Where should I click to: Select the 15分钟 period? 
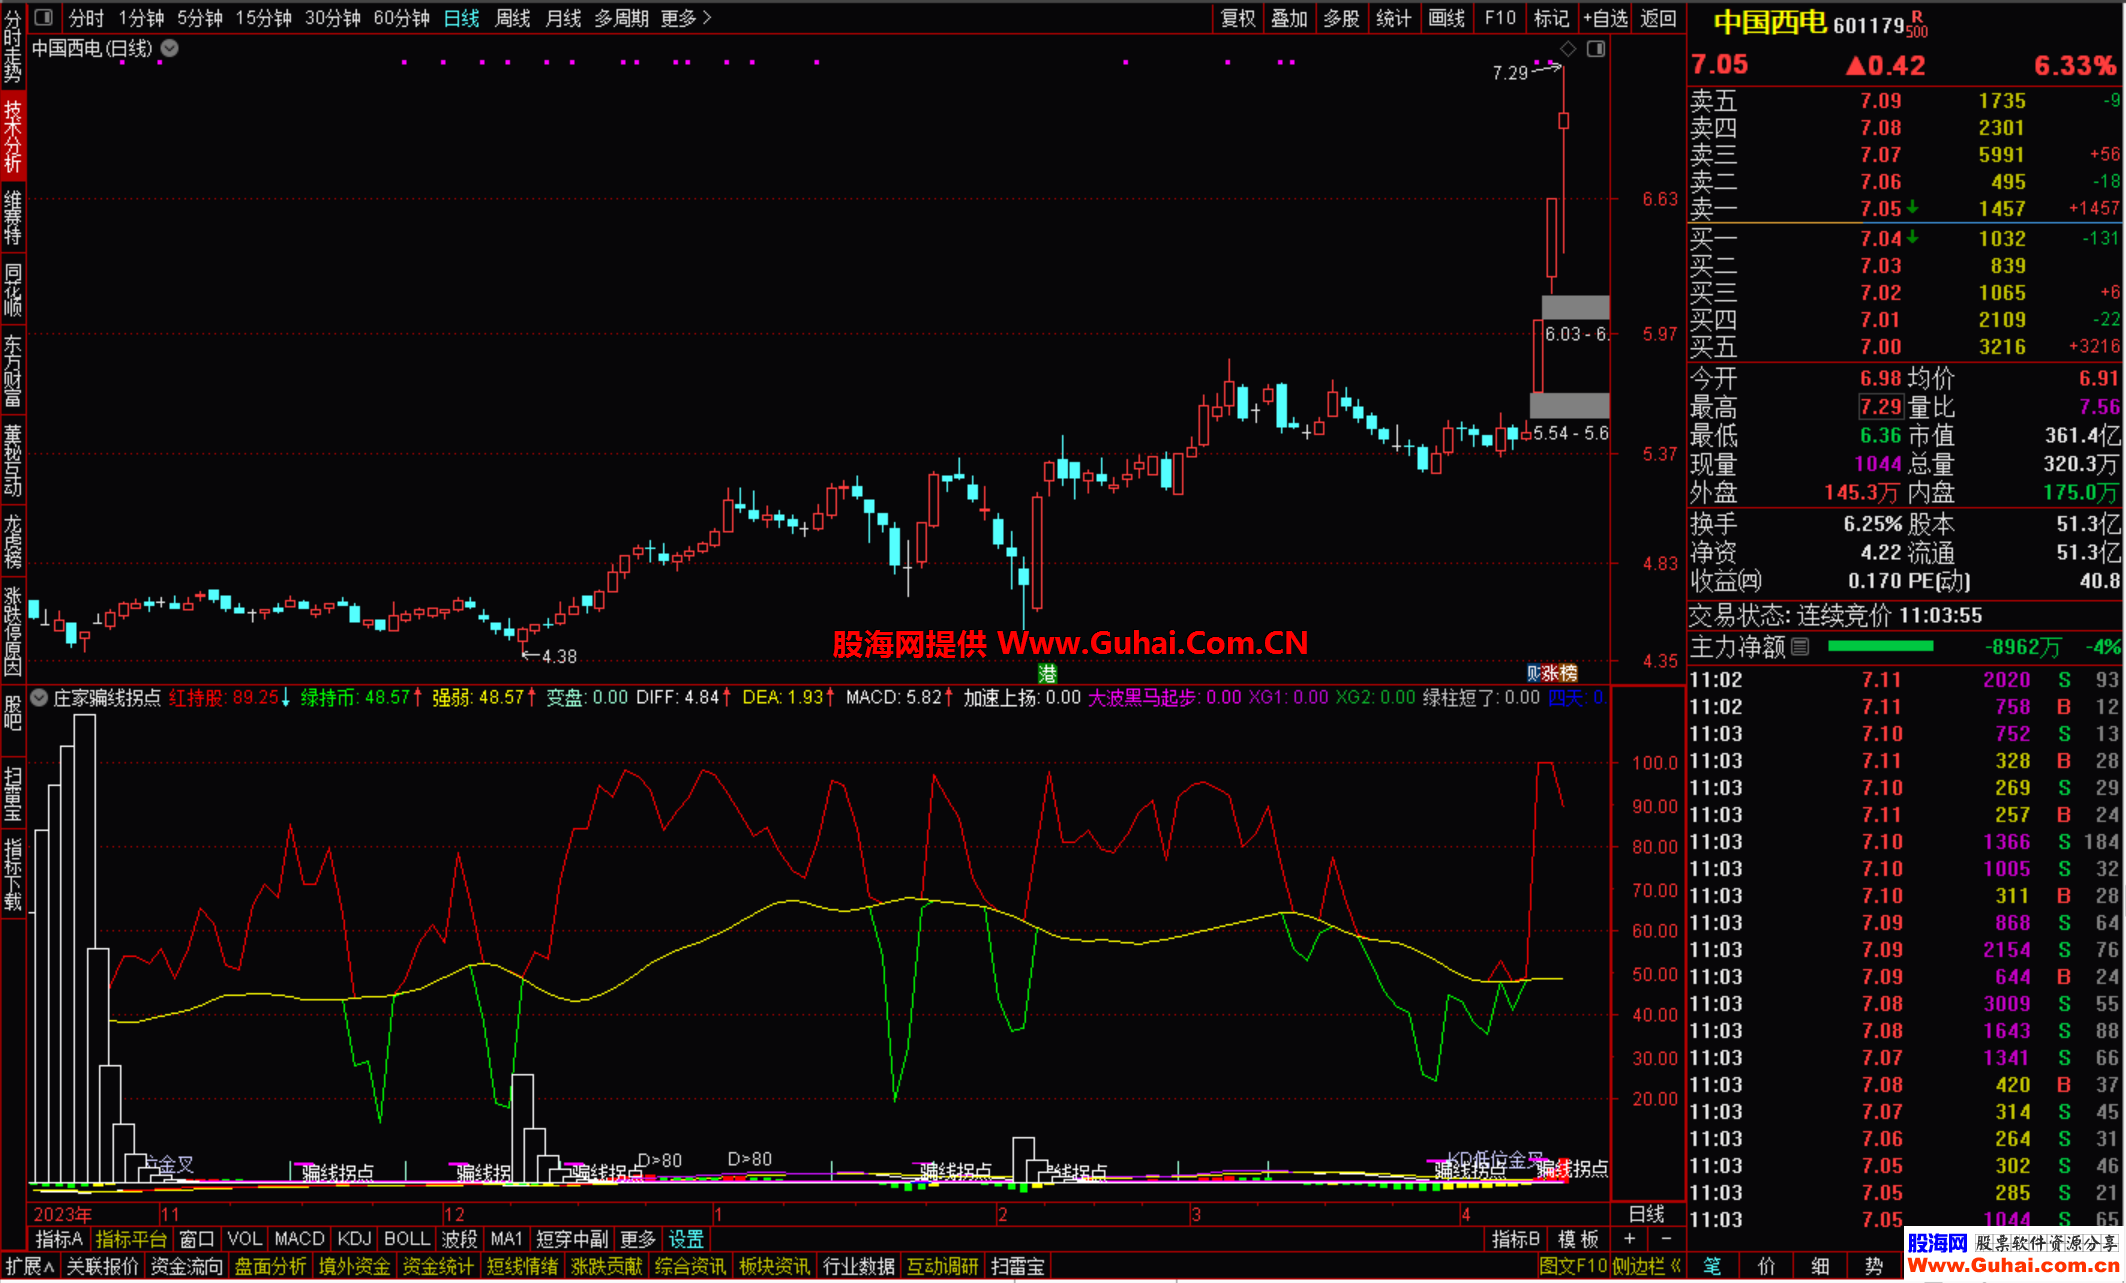point(264,18)
